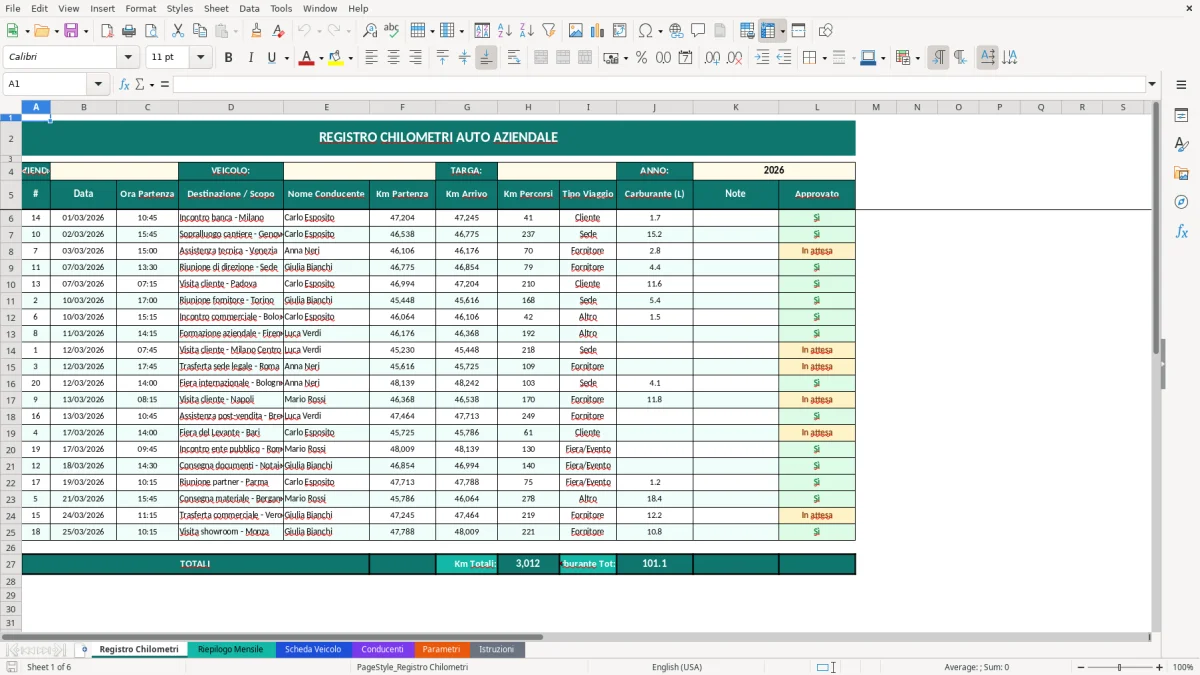
Task: Open Conditional Formatting dropdown arrow
Action: [x=917, y=58]
